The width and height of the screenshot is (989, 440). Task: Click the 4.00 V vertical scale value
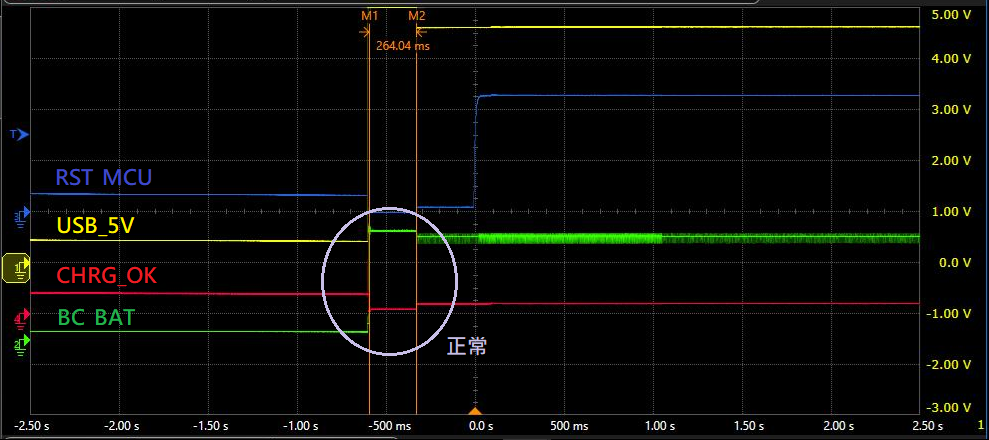950,59
